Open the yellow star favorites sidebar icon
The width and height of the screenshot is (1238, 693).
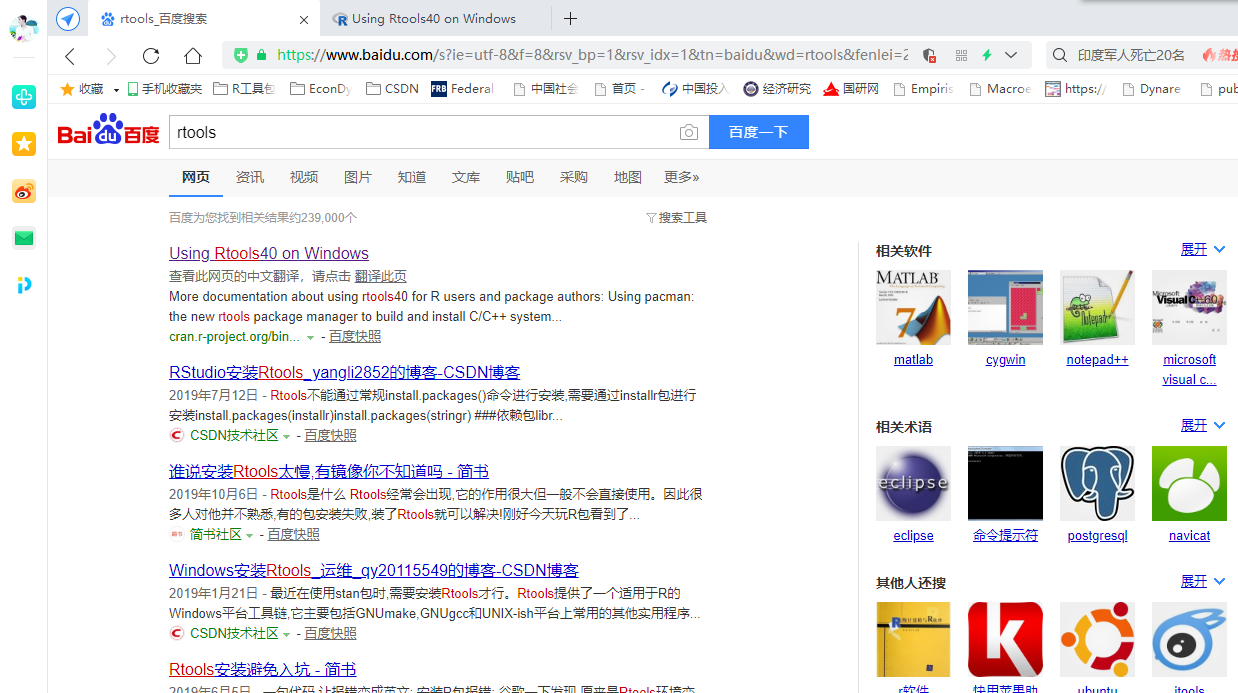point(24,144)
